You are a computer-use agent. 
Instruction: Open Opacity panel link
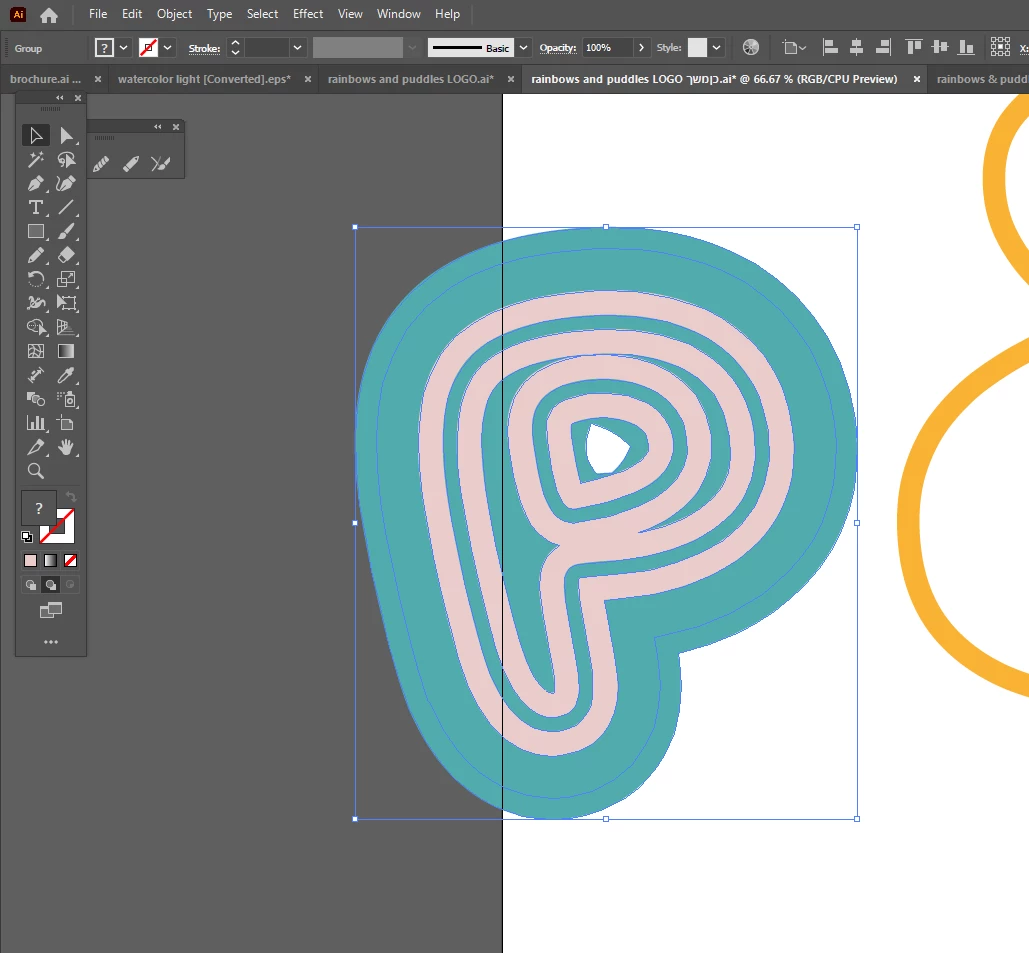pyautogui.click(x=558, y=48)
